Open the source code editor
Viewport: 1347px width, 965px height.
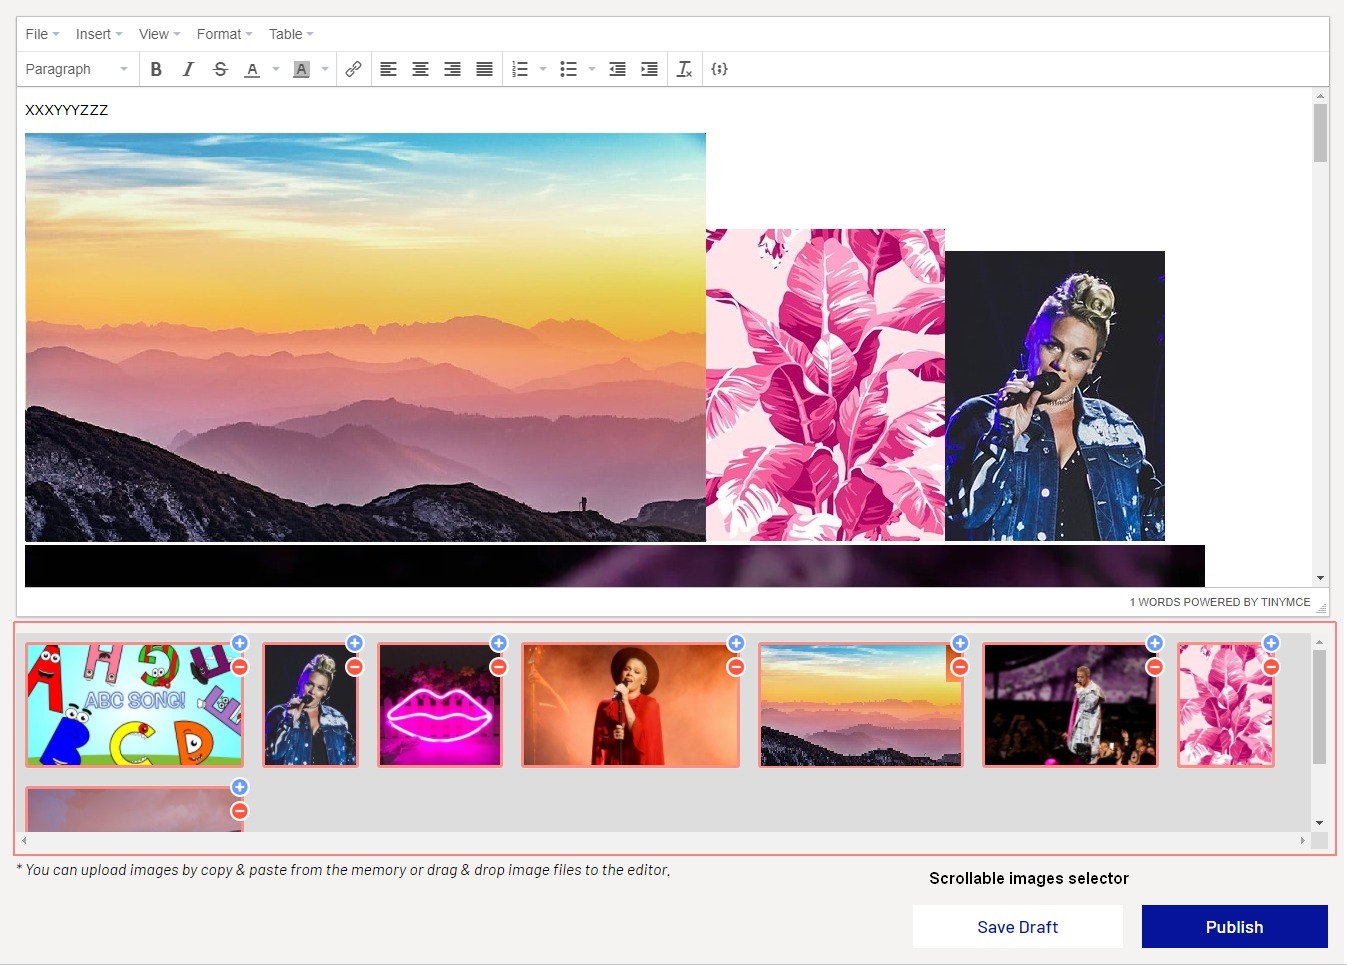coord(719,69)
